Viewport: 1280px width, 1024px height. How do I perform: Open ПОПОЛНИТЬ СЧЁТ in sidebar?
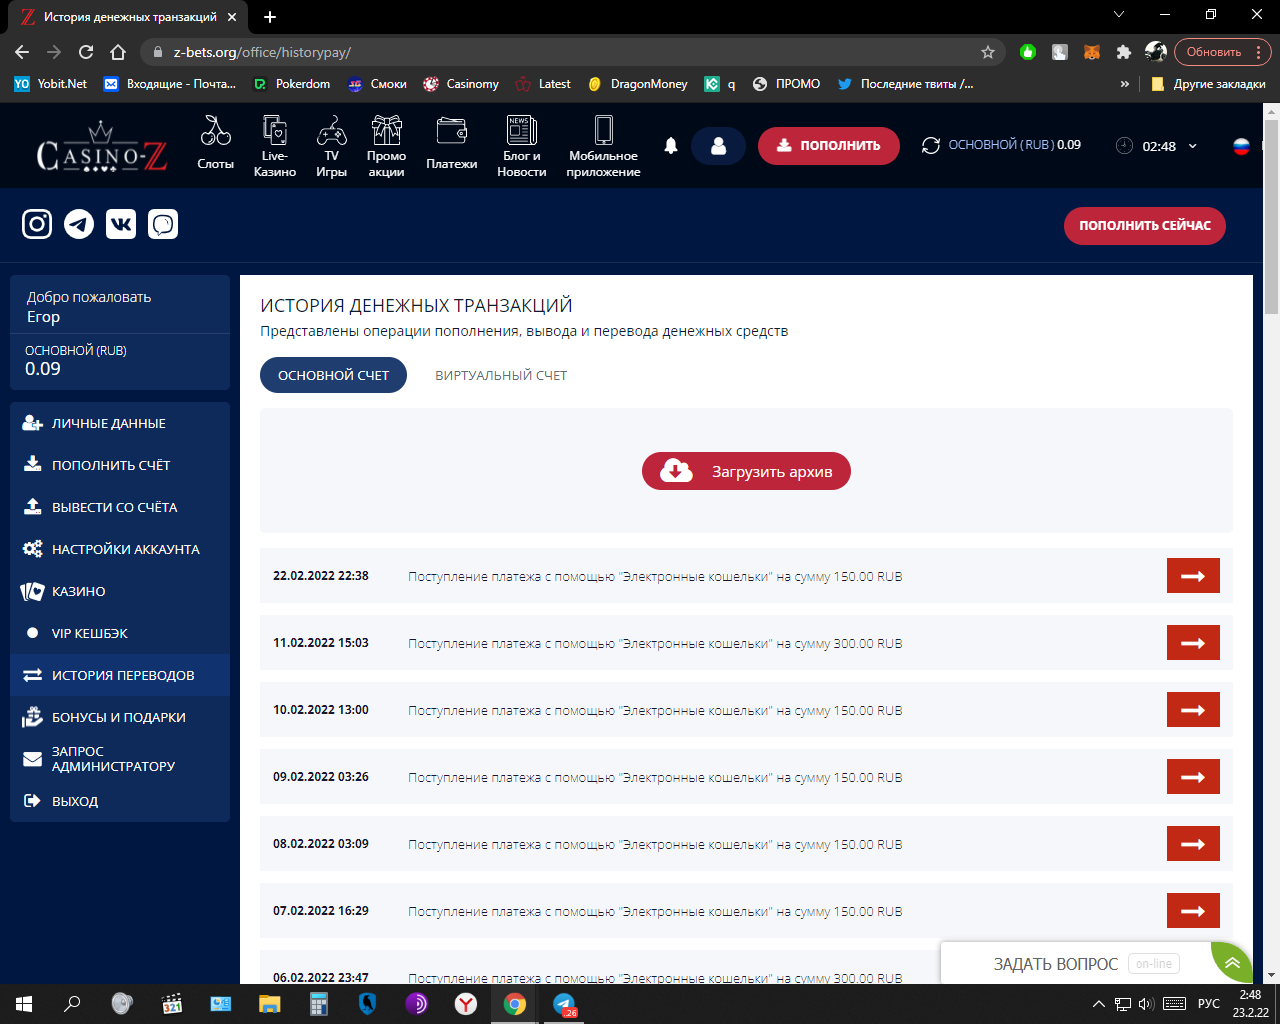(120, 465)
